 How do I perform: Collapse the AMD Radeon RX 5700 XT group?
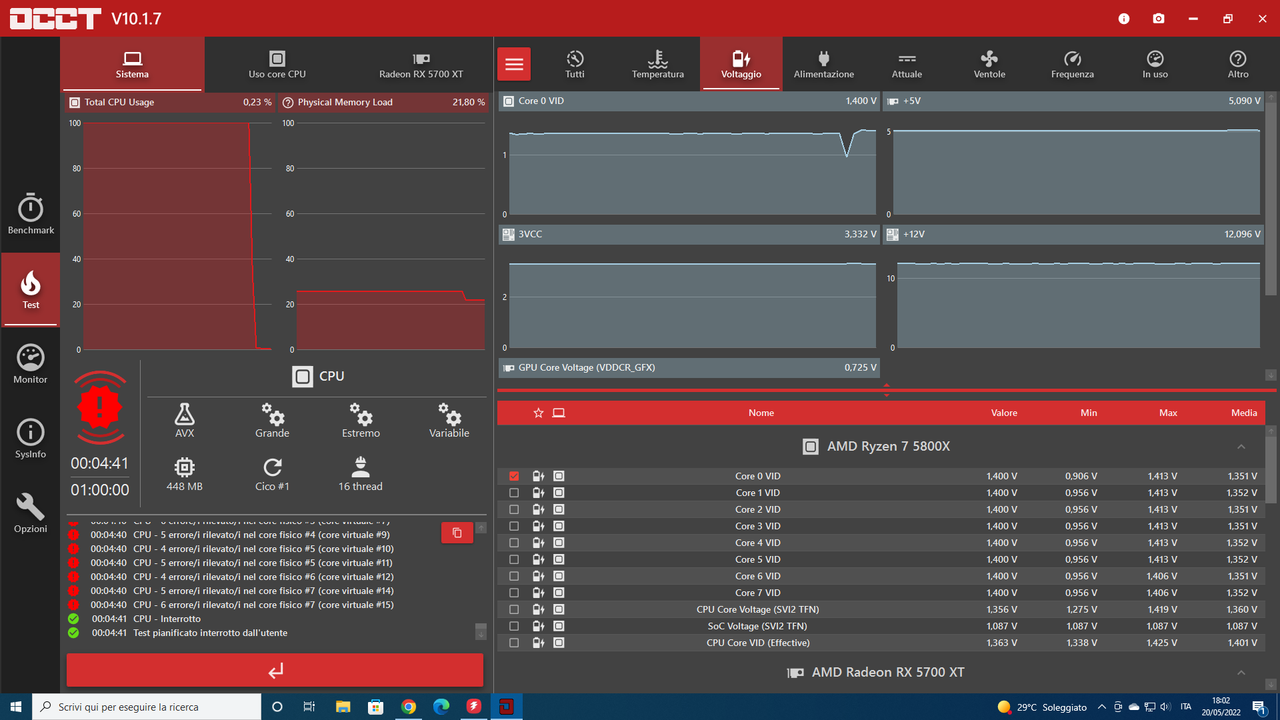pos(1241,673)
